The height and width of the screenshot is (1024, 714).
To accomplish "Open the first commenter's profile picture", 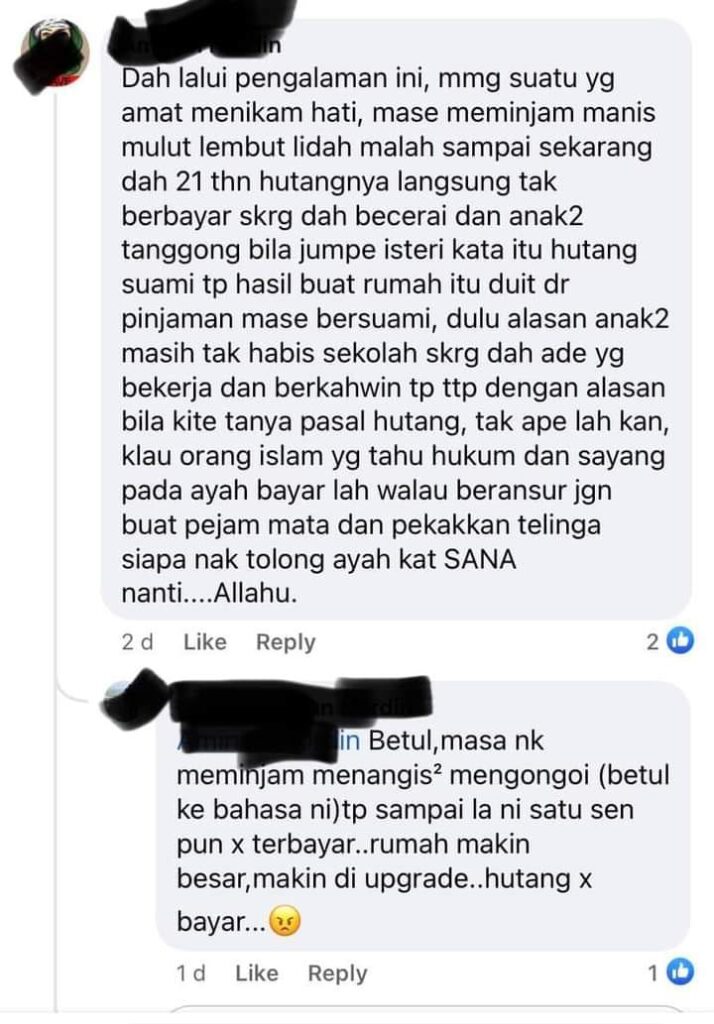I will pyautogui.click(x=55, y=55).
